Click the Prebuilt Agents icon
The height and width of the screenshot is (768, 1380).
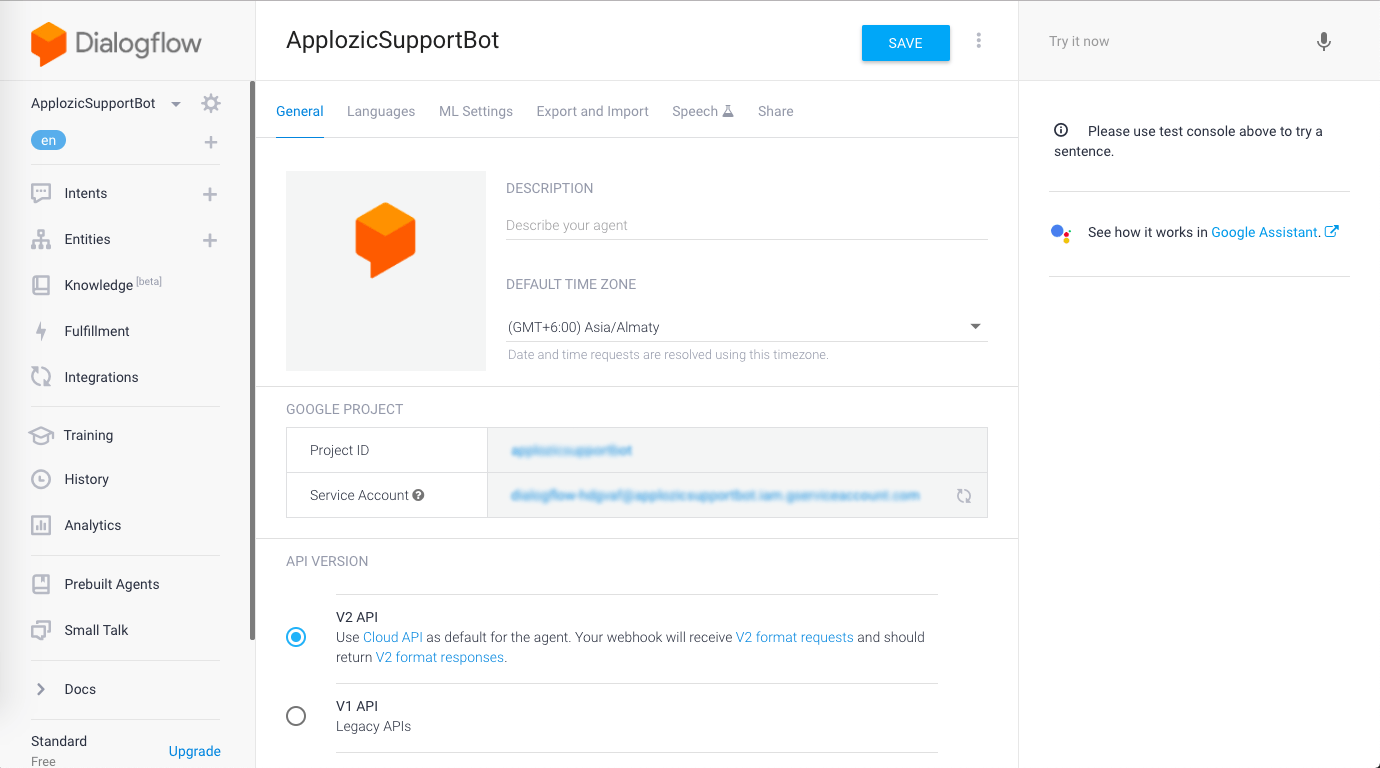[41, 584]
